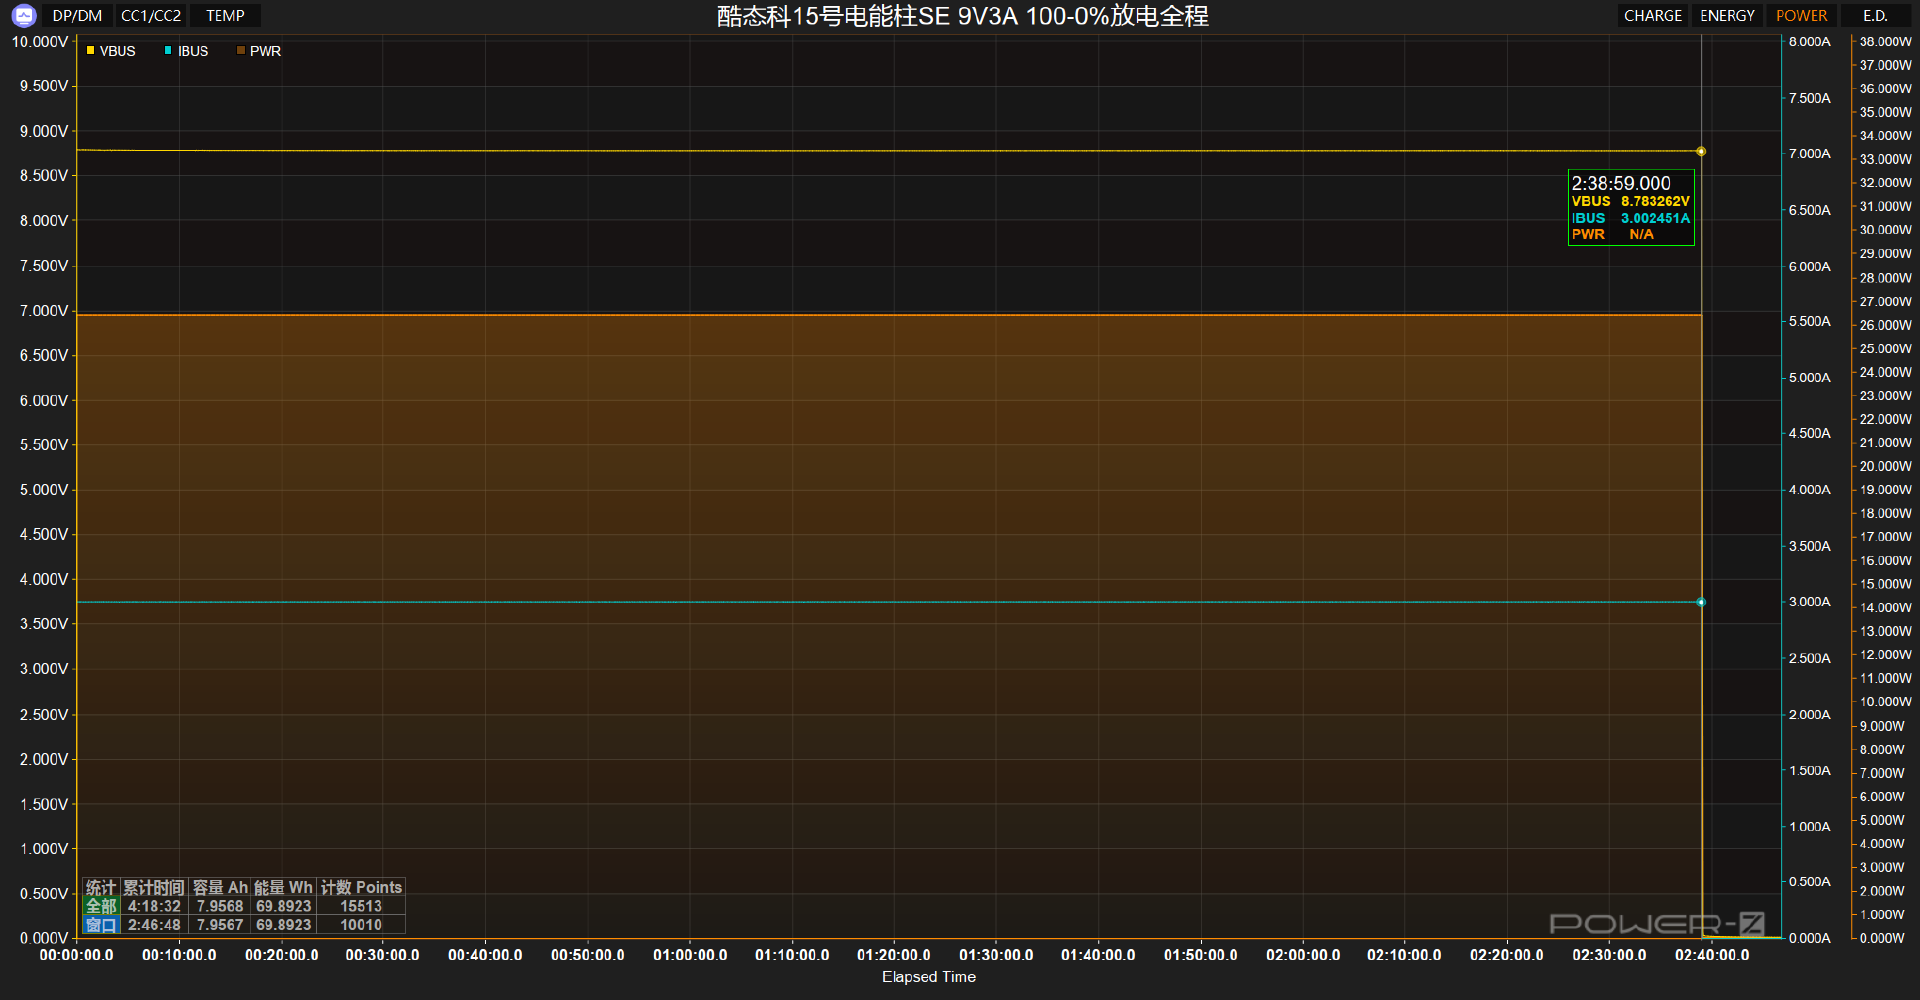The width and height of the screenshot is (1920, 1000).
Task: Click the 0.000W power axis label
Action: click(x=1881, y=938)
